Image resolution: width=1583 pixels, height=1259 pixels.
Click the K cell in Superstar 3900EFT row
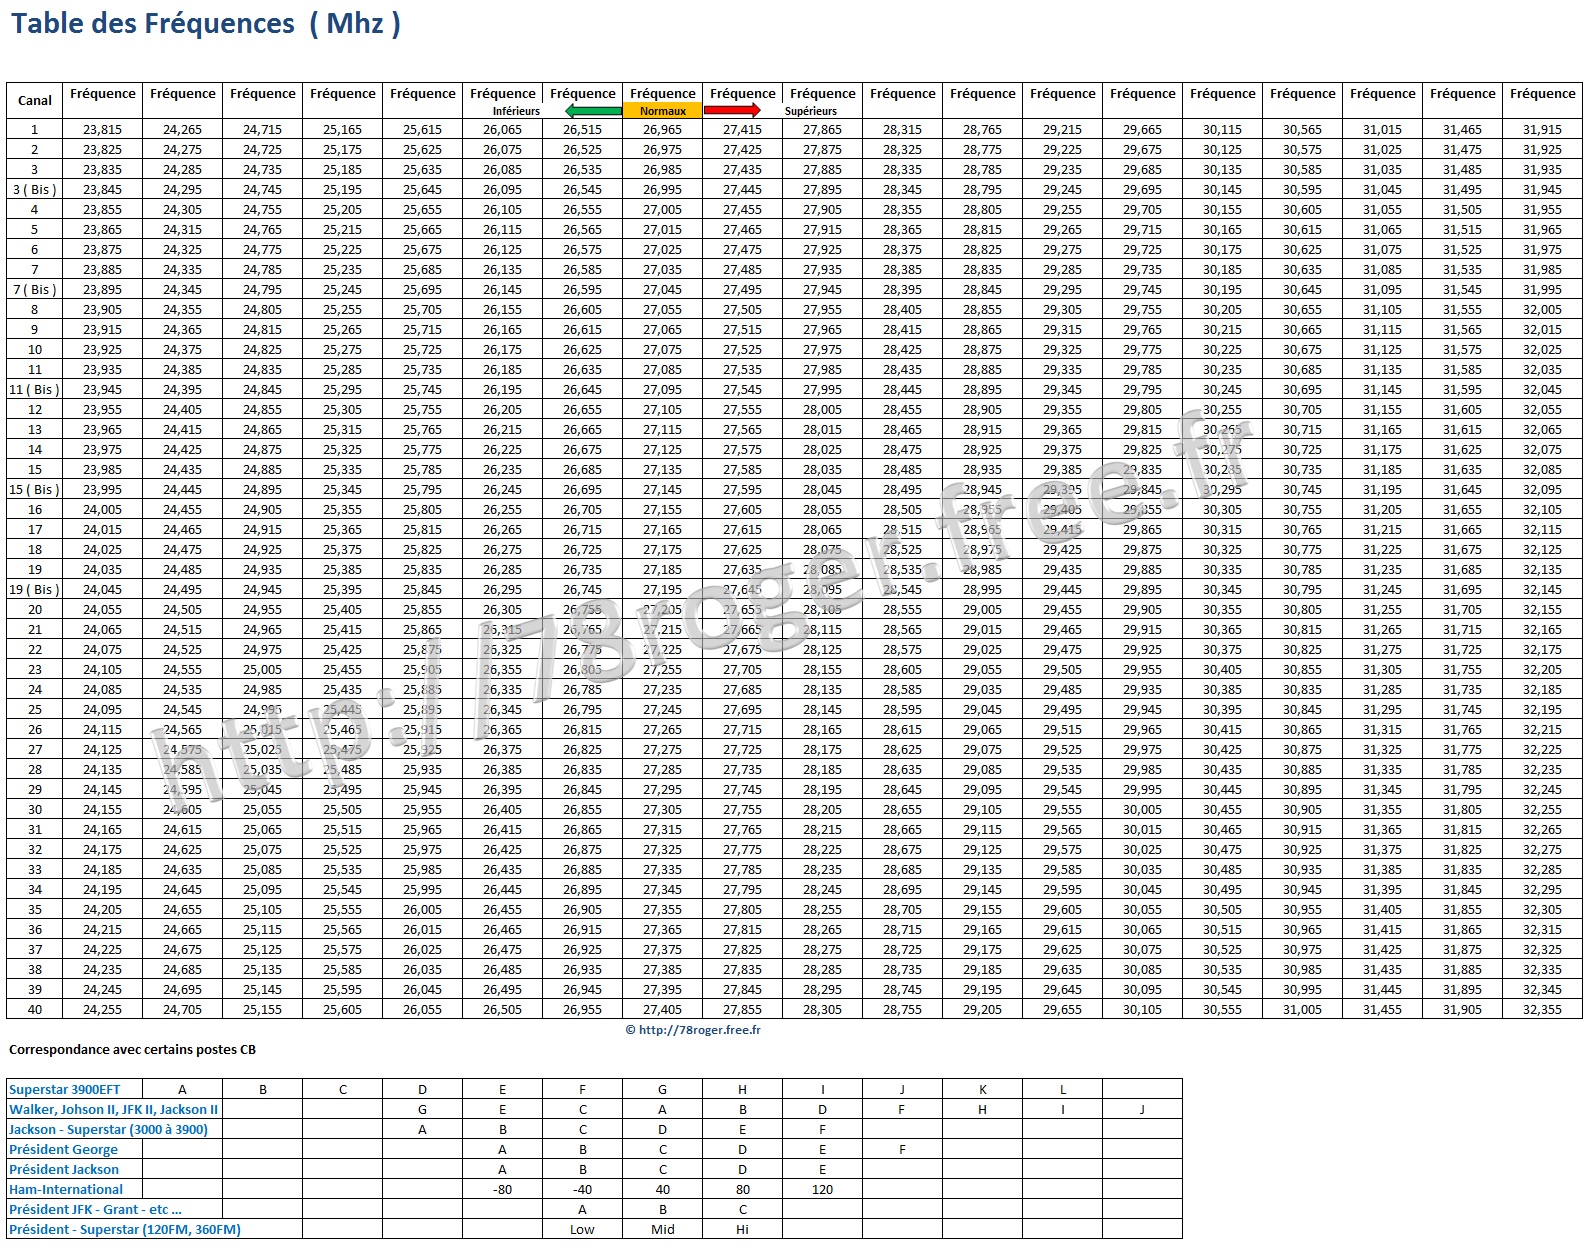pyautogui.click(x=983, y=1090)
